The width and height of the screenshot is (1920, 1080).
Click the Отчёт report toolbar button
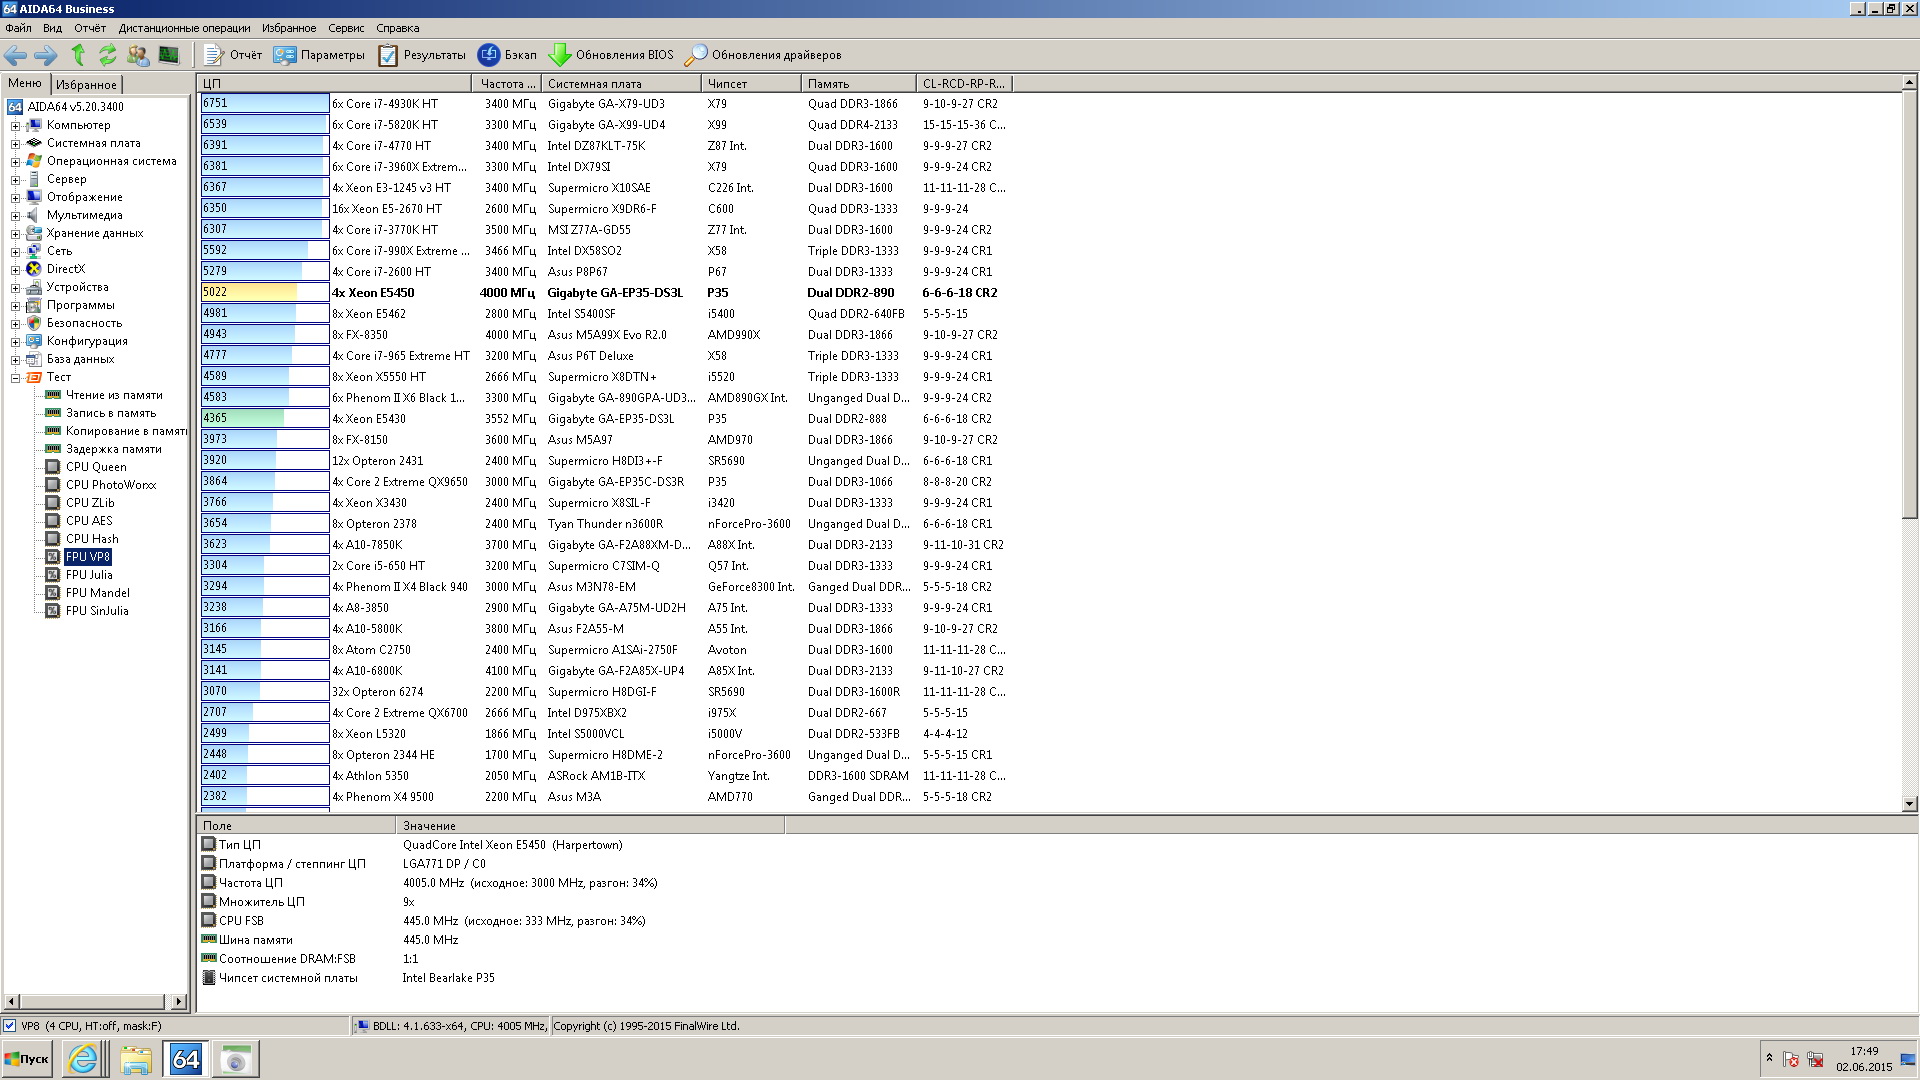pyautogui.click(x=233, y=55)
